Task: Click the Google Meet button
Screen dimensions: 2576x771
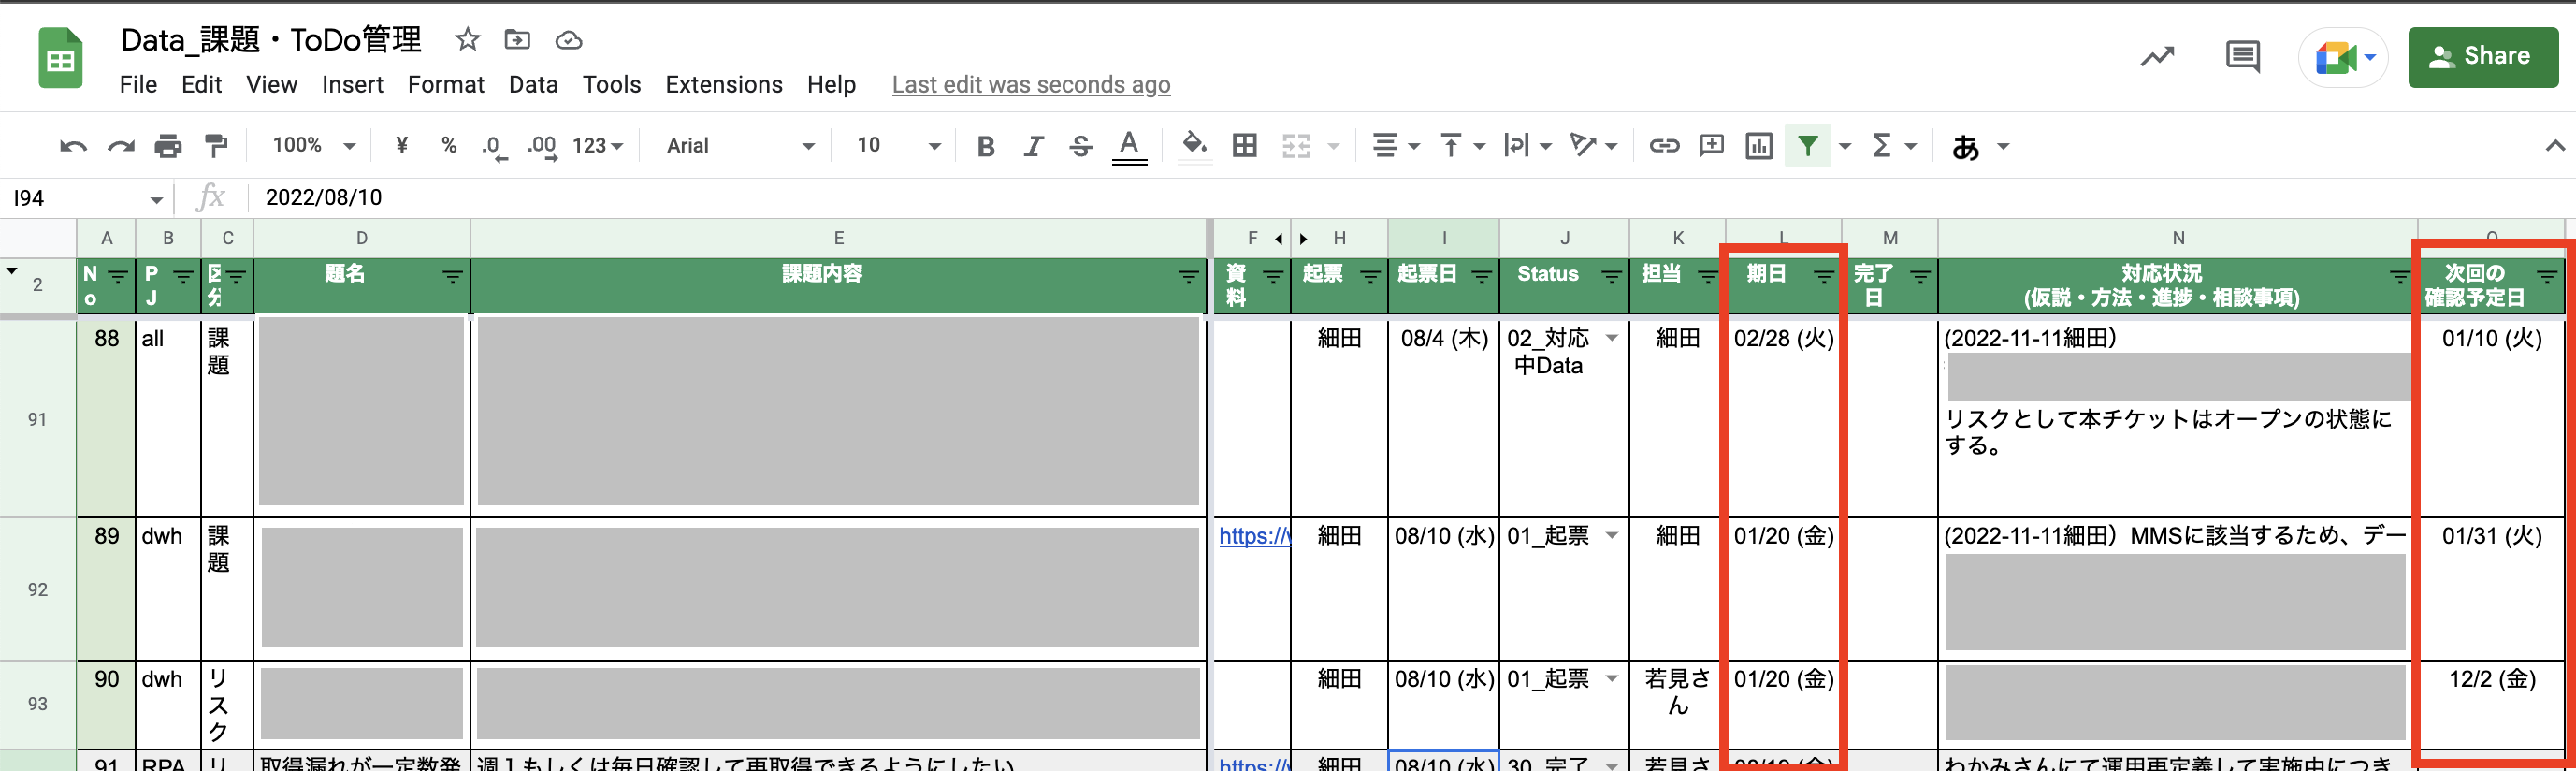Action: (2343, 57)
